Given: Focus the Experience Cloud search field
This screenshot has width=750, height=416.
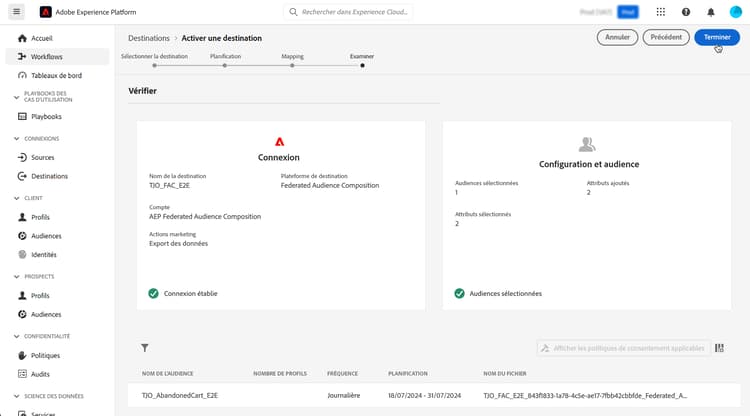Looking at the screenshot, I should (x=348, y=12).
